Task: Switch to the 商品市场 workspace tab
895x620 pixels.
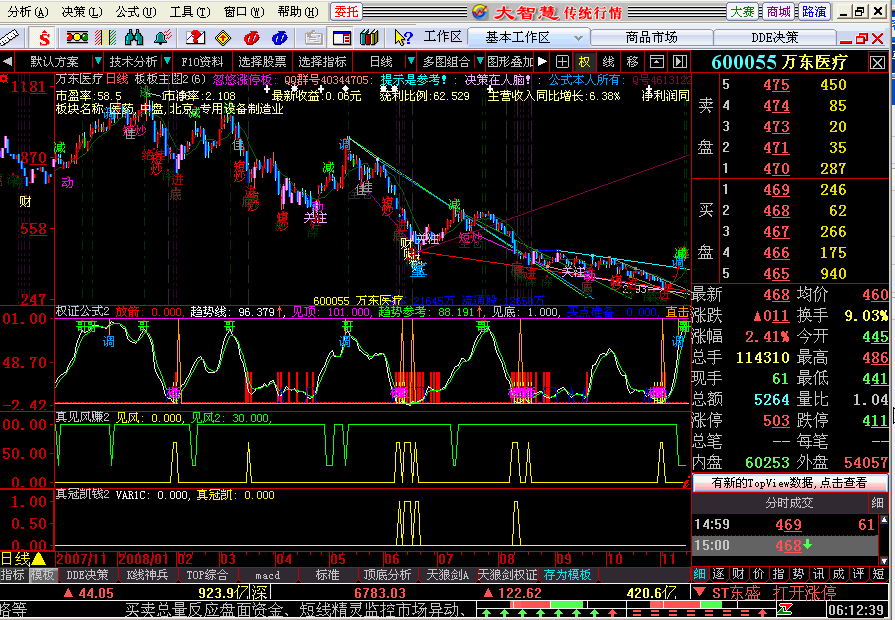Action: [x=651, y=38]
